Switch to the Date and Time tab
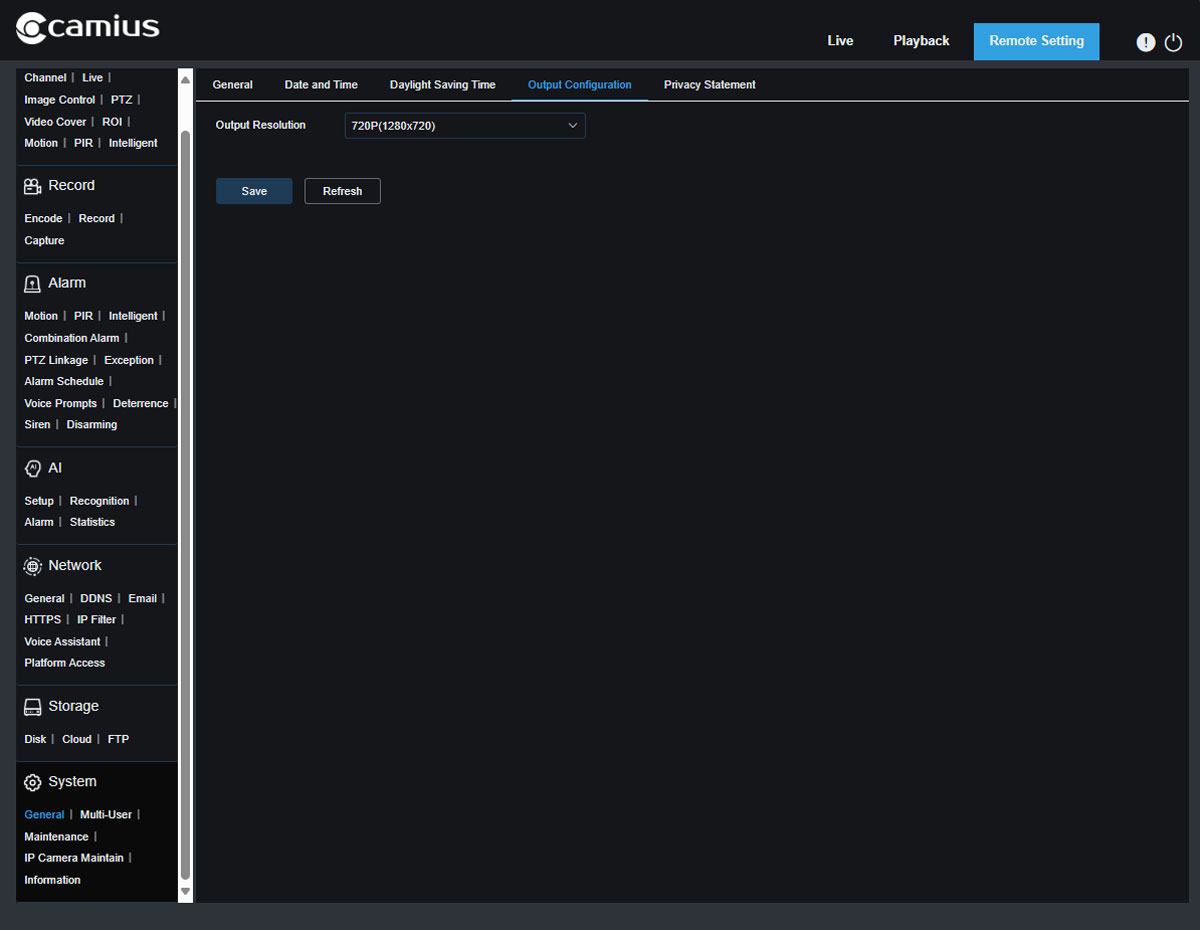The width and height of the screenshot is (1200, 930). coord(320,85)
